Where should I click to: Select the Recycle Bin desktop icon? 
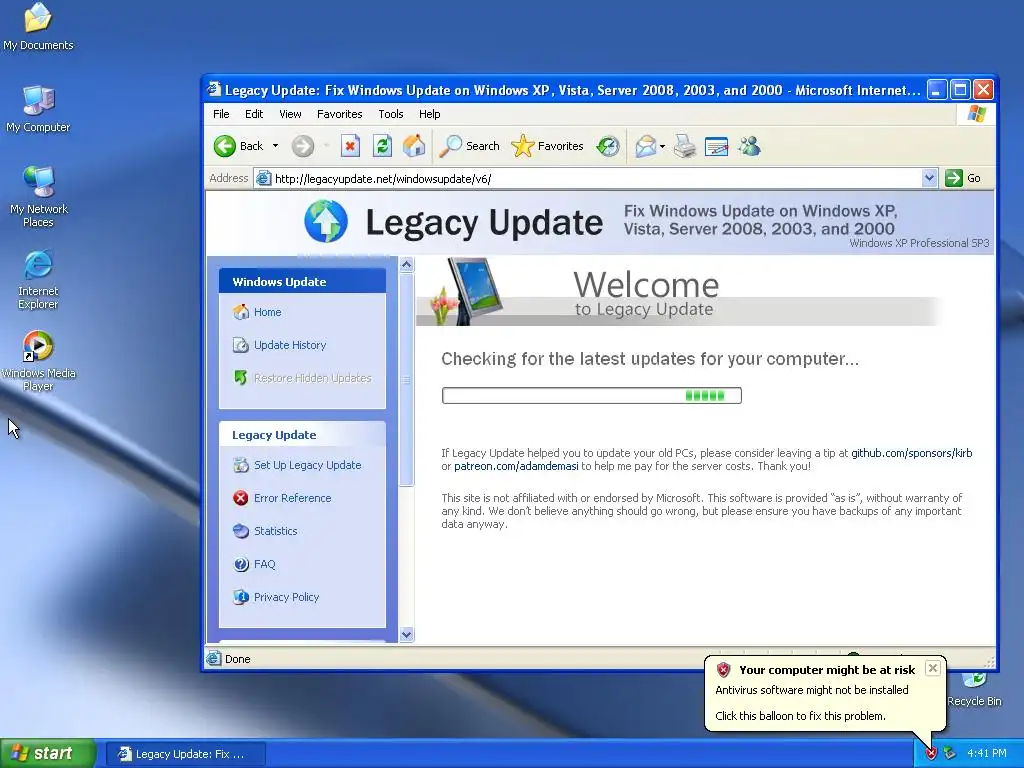coord(974,689)
